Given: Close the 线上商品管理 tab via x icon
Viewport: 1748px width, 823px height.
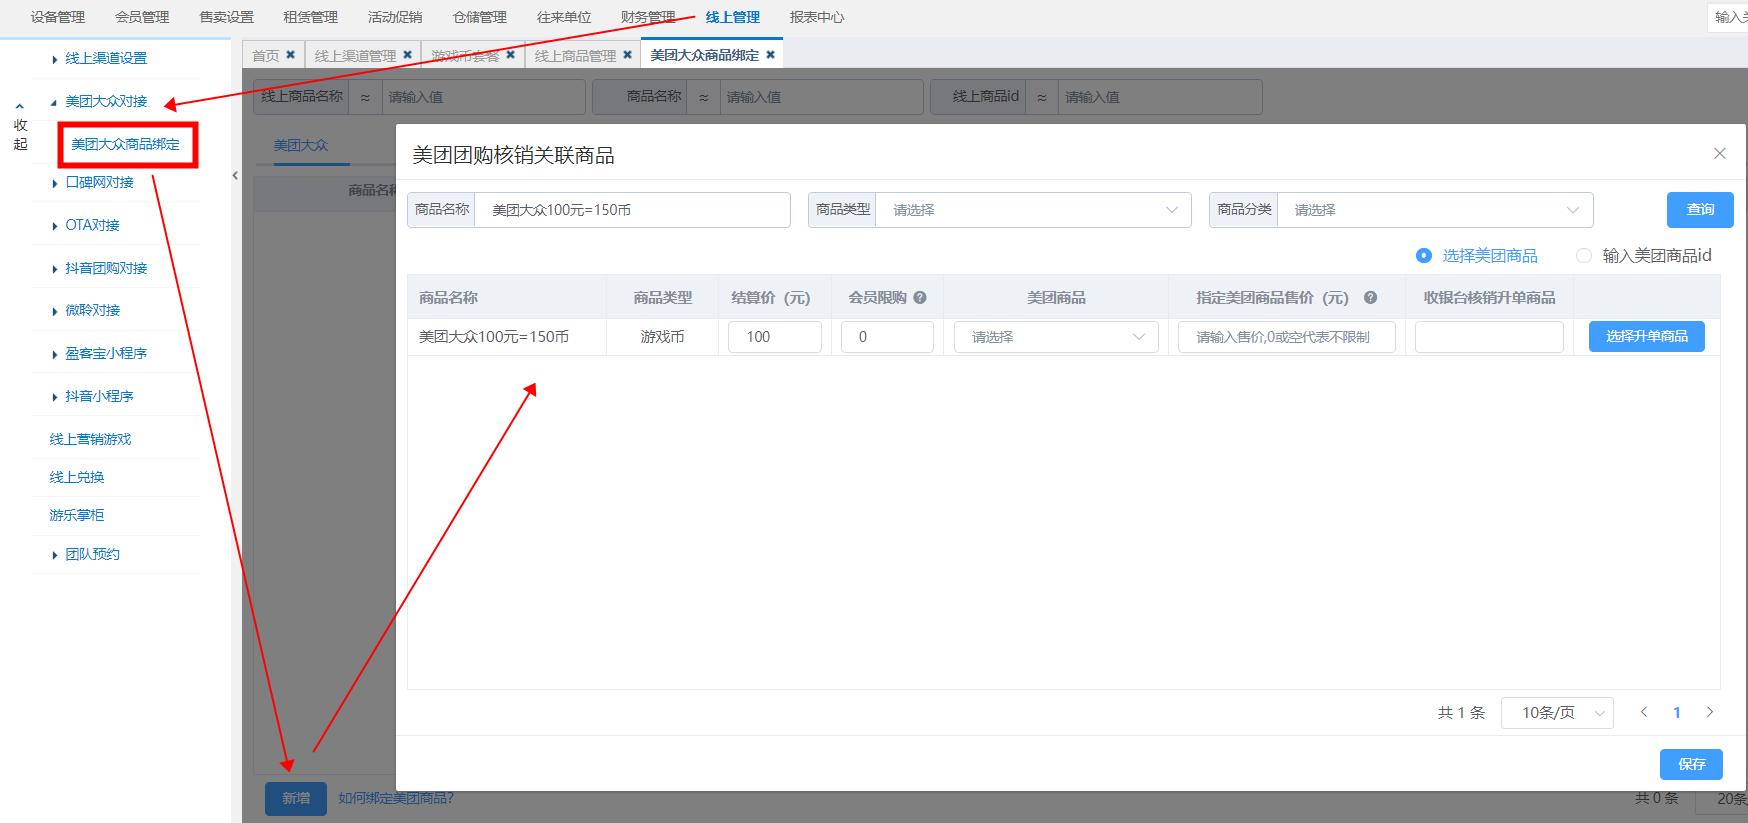Looking at the screenshot, I should point(628,55).
